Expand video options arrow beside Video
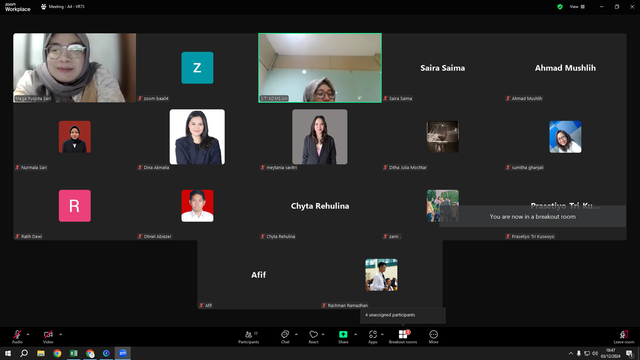 coord(60,334)
